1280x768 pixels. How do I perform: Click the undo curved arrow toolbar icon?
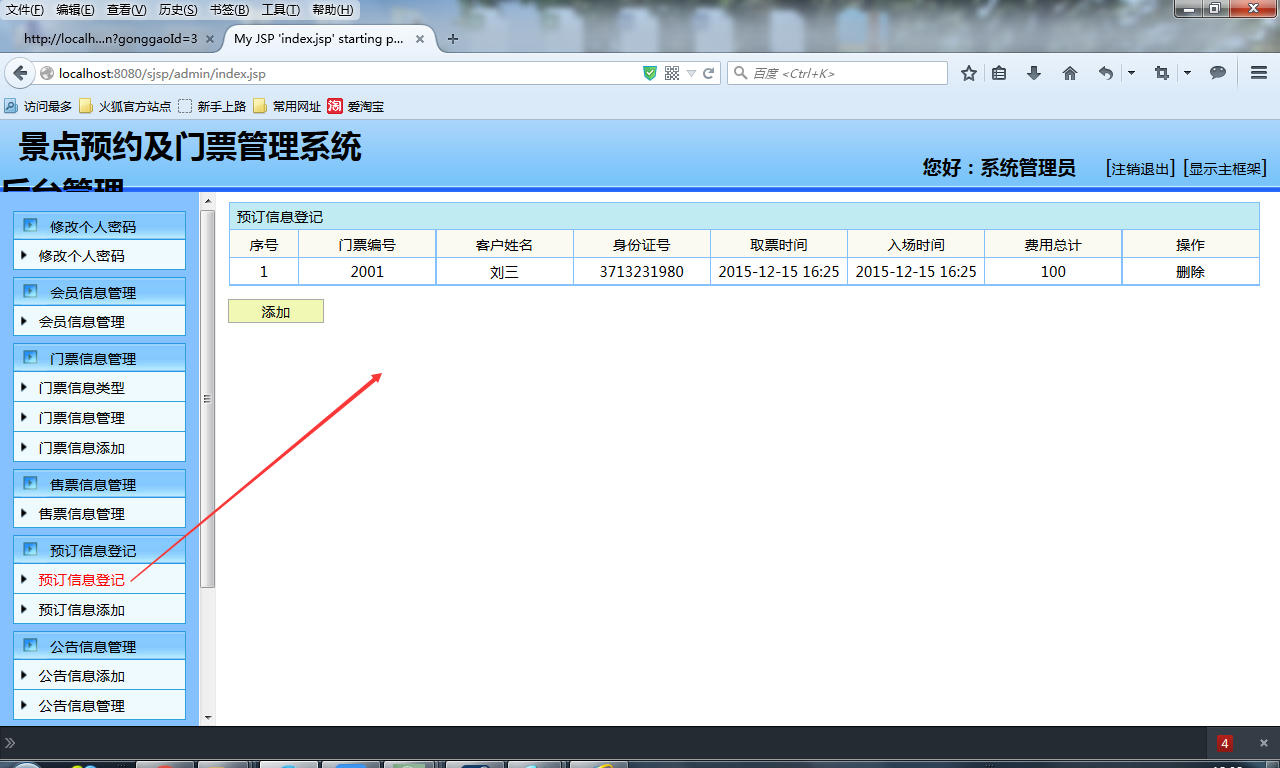1105,73
